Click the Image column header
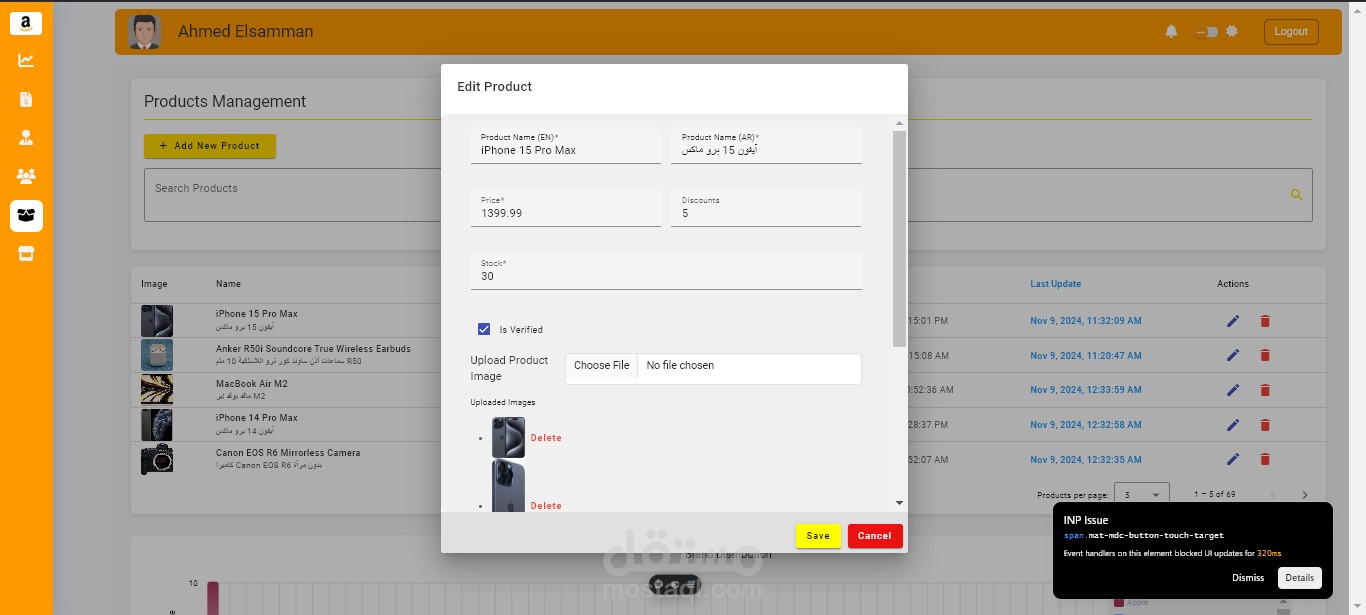 pos(154,284)
